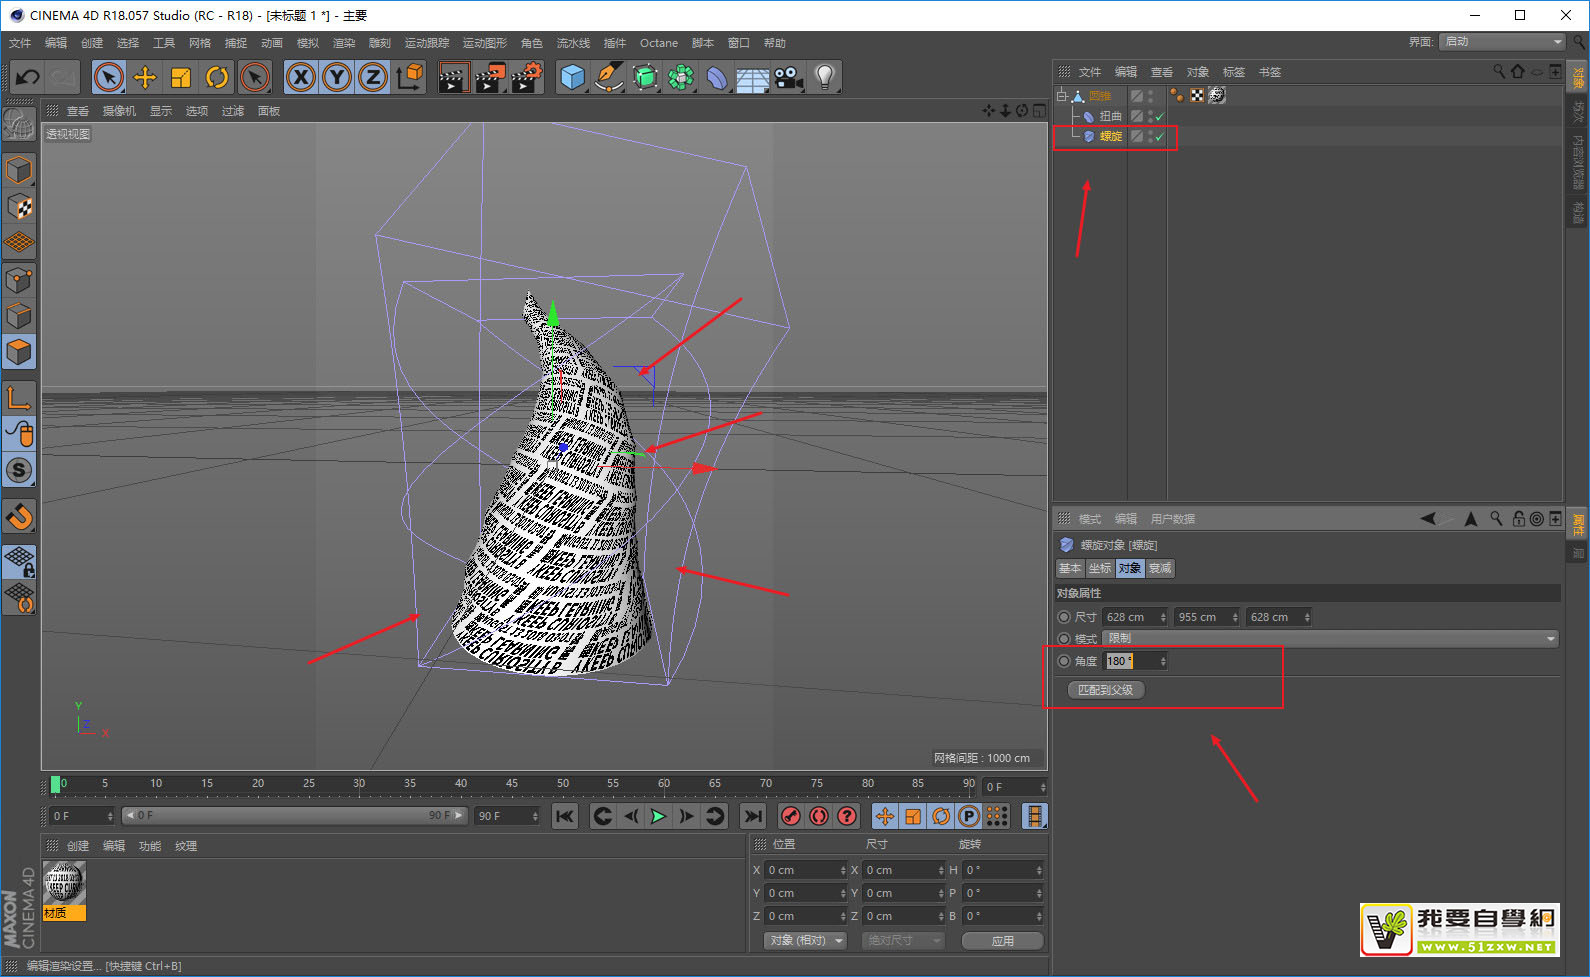The image size is (1590, 977).
Task: Activate the Move tool
Action: click(145, 77)
